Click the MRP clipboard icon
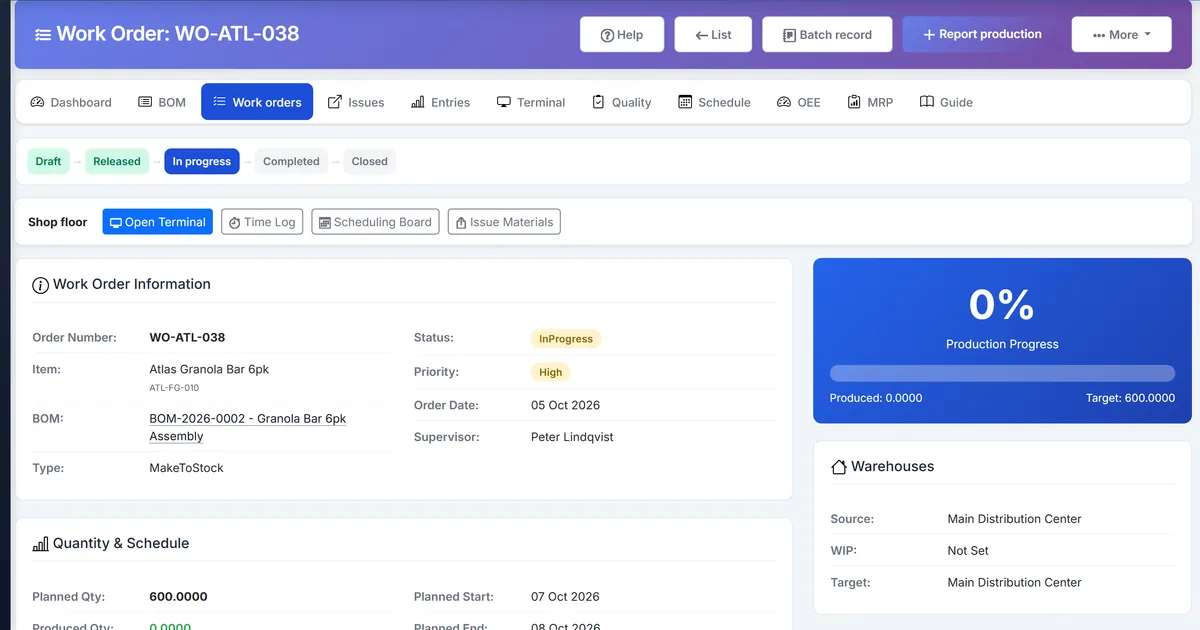This screenshot has height=630, width=1200. coord(854,102)
